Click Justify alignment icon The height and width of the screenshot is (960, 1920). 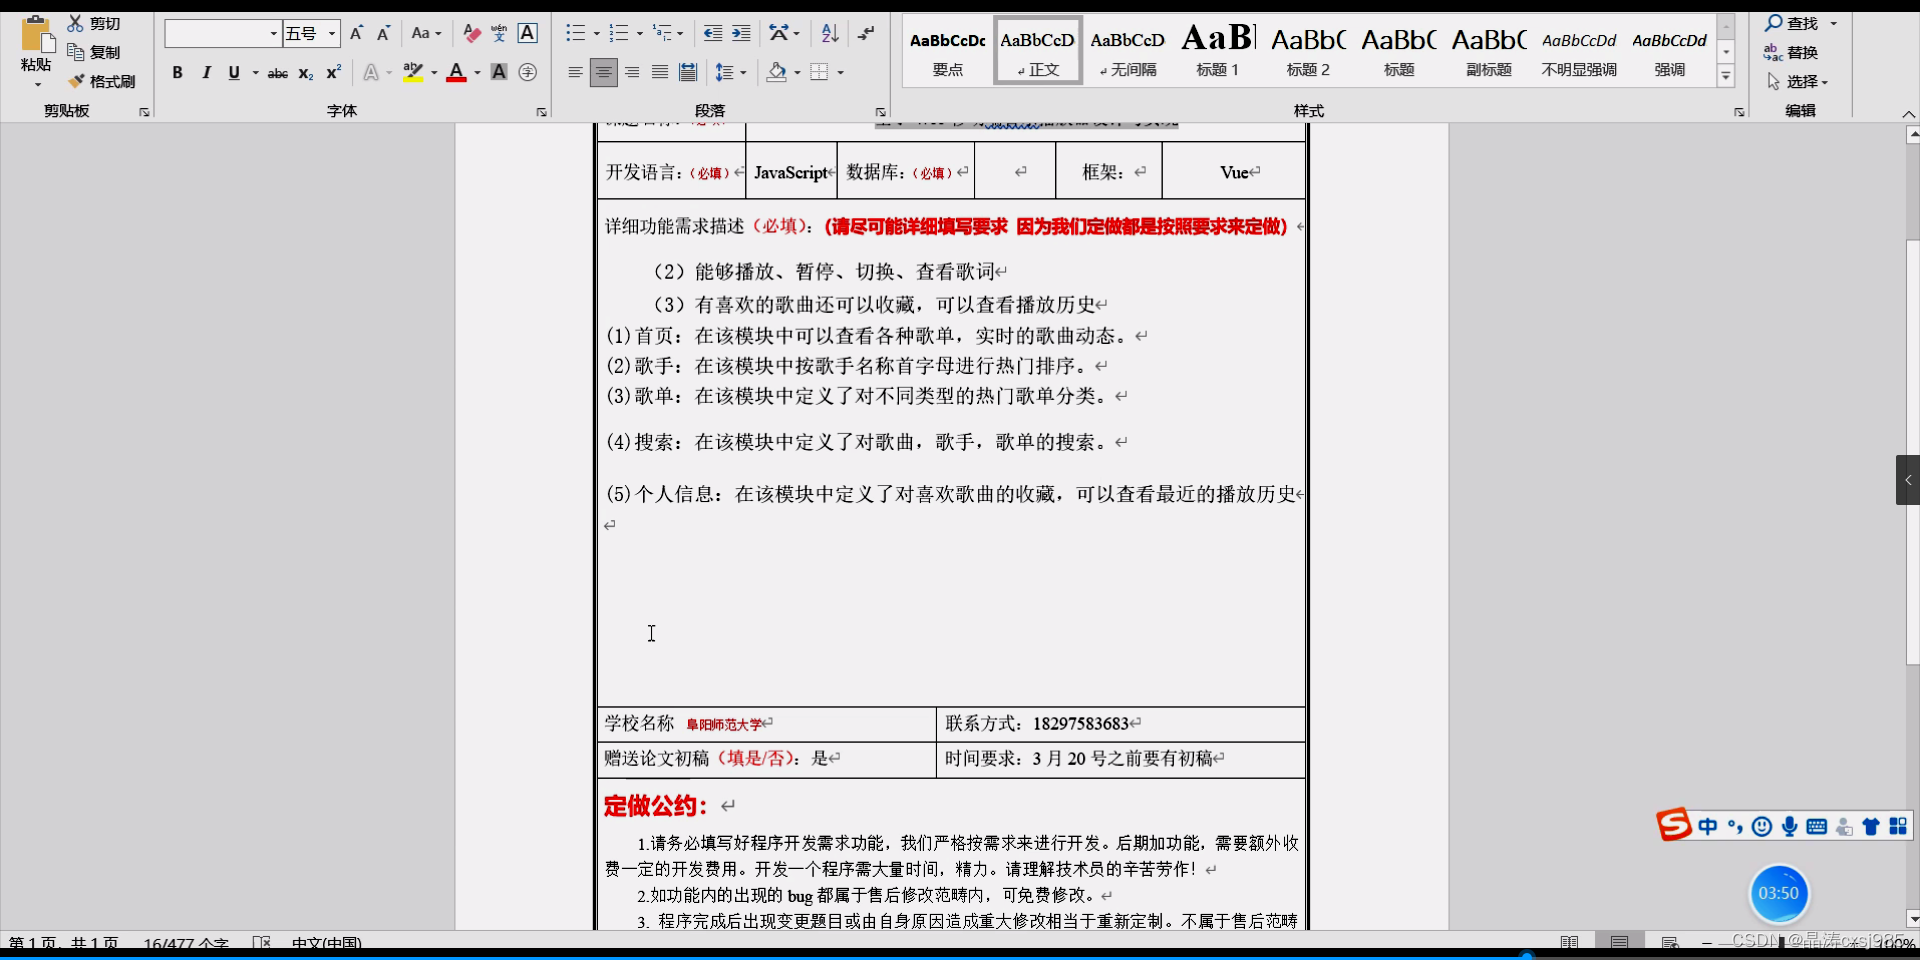(660, 72)
